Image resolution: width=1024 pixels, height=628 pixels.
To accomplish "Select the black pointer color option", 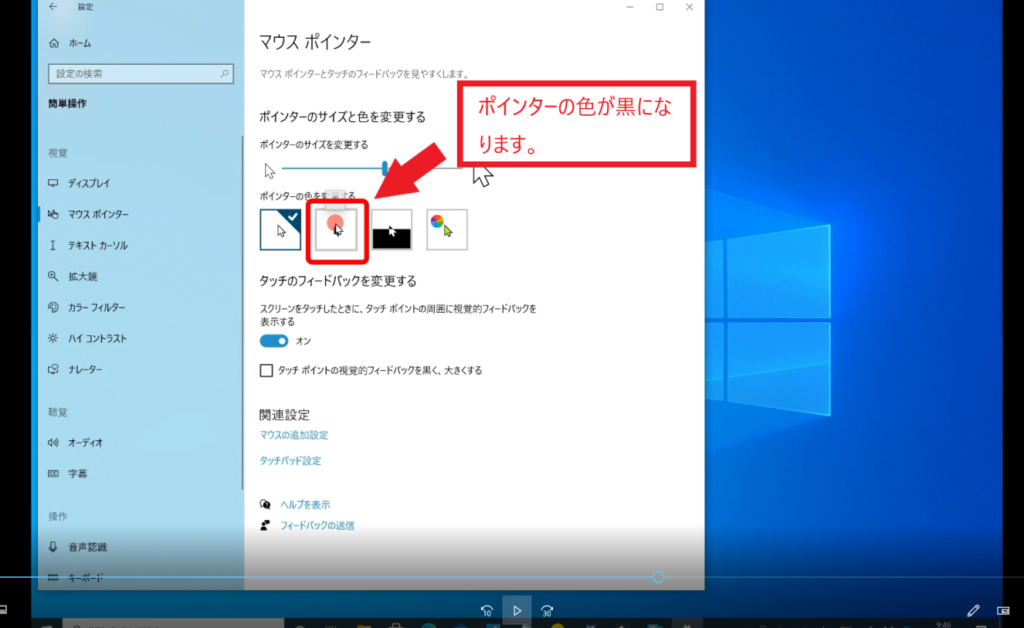I will (336, 229).
